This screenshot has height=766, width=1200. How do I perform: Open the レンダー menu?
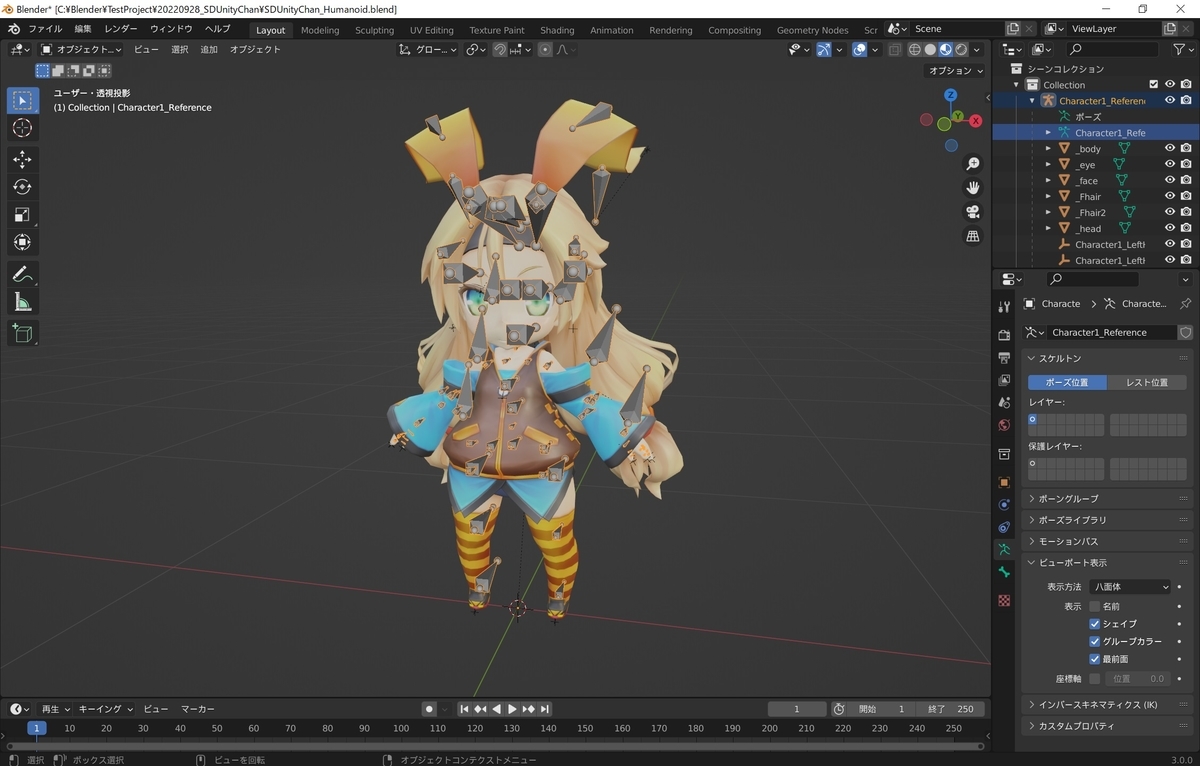[121, 30]
